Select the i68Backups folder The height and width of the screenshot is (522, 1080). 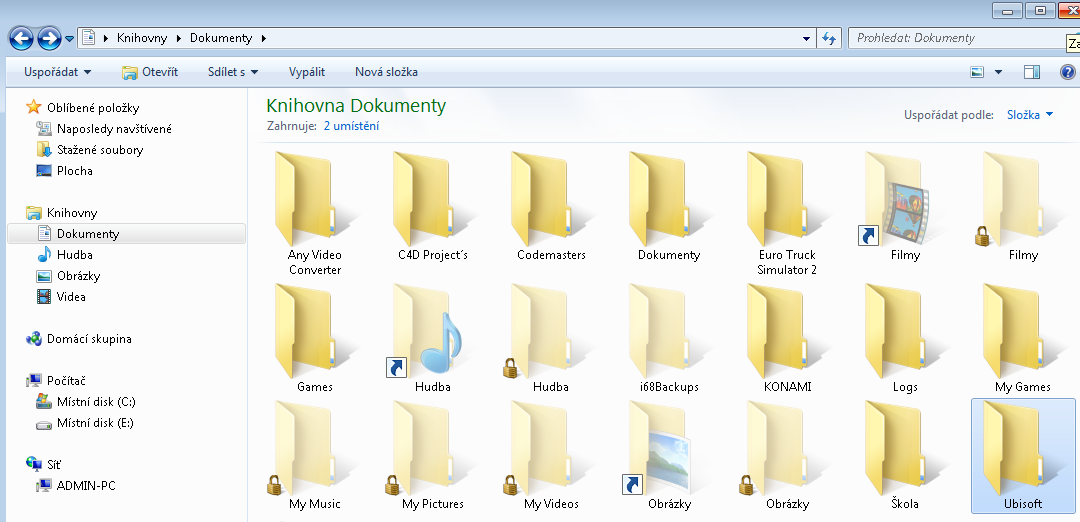[x=669, y=337]
